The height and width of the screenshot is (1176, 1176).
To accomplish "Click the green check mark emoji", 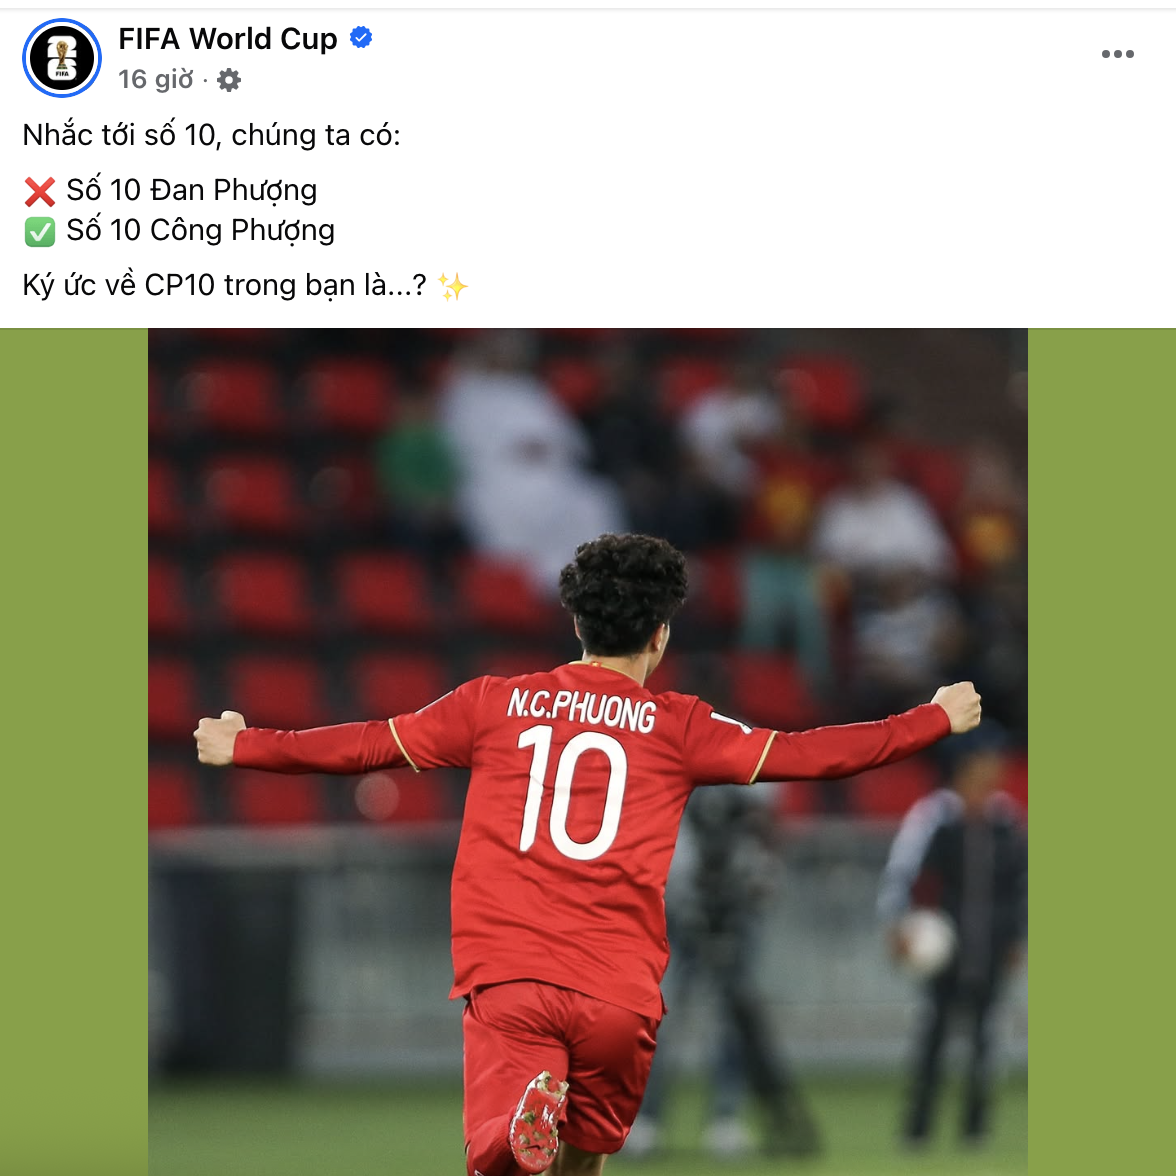I will (40, 232).
